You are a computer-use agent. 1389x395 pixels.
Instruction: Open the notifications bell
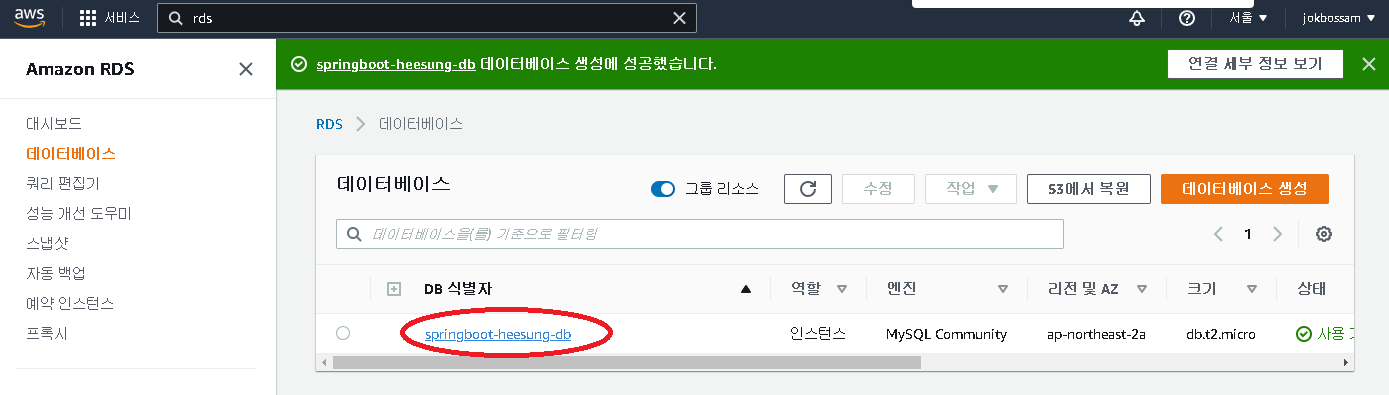[1137, 18]
